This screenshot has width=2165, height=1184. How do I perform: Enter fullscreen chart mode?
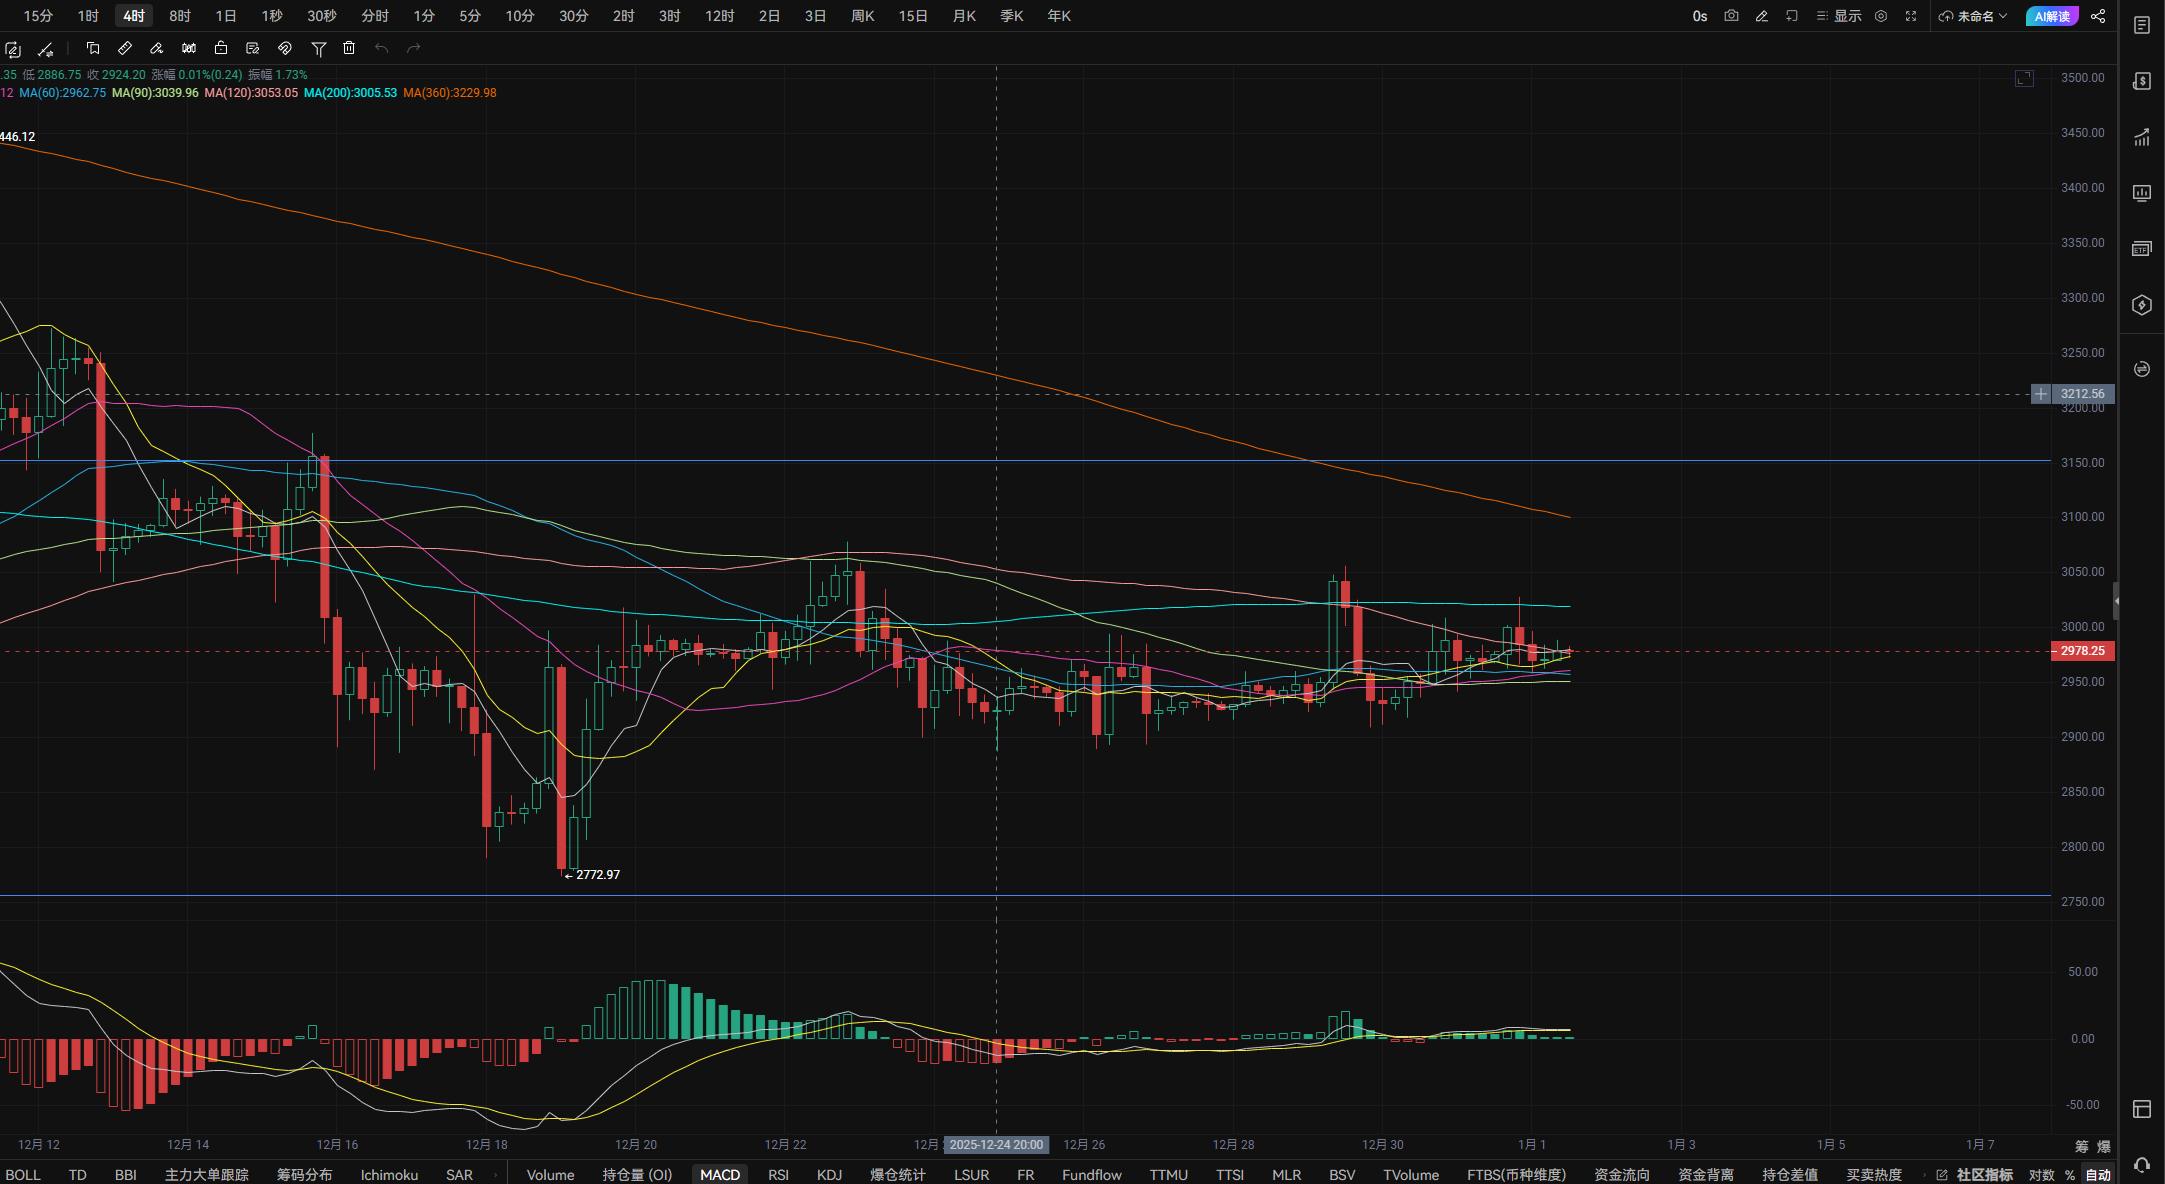pyautogui.click(x=1911, y=16)
